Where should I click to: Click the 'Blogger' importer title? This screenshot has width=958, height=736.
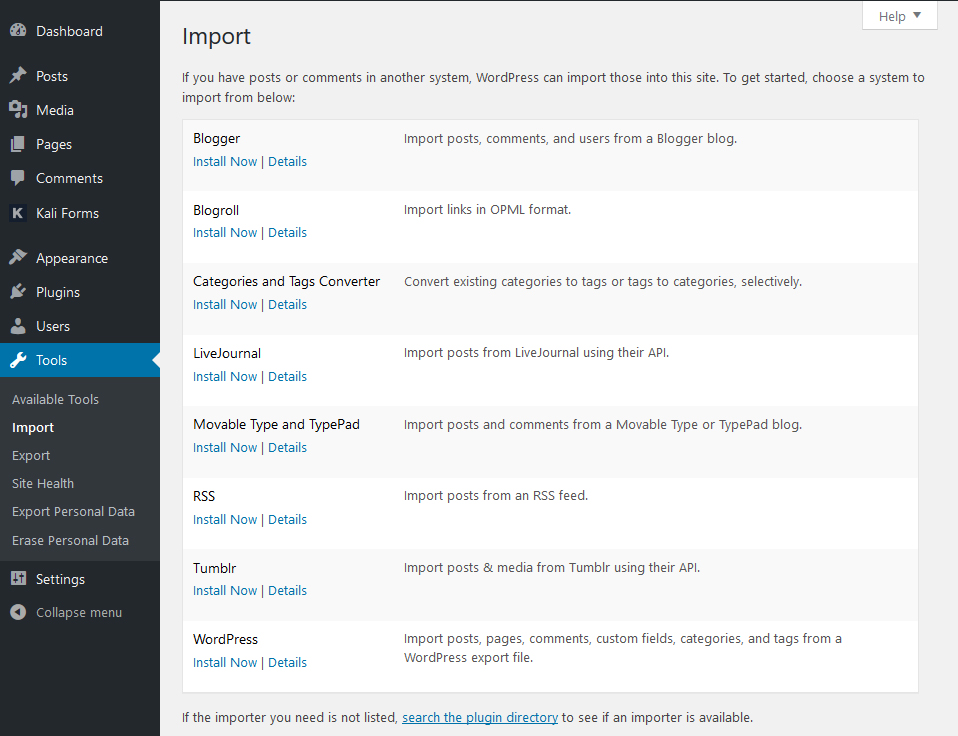point(216,139)
